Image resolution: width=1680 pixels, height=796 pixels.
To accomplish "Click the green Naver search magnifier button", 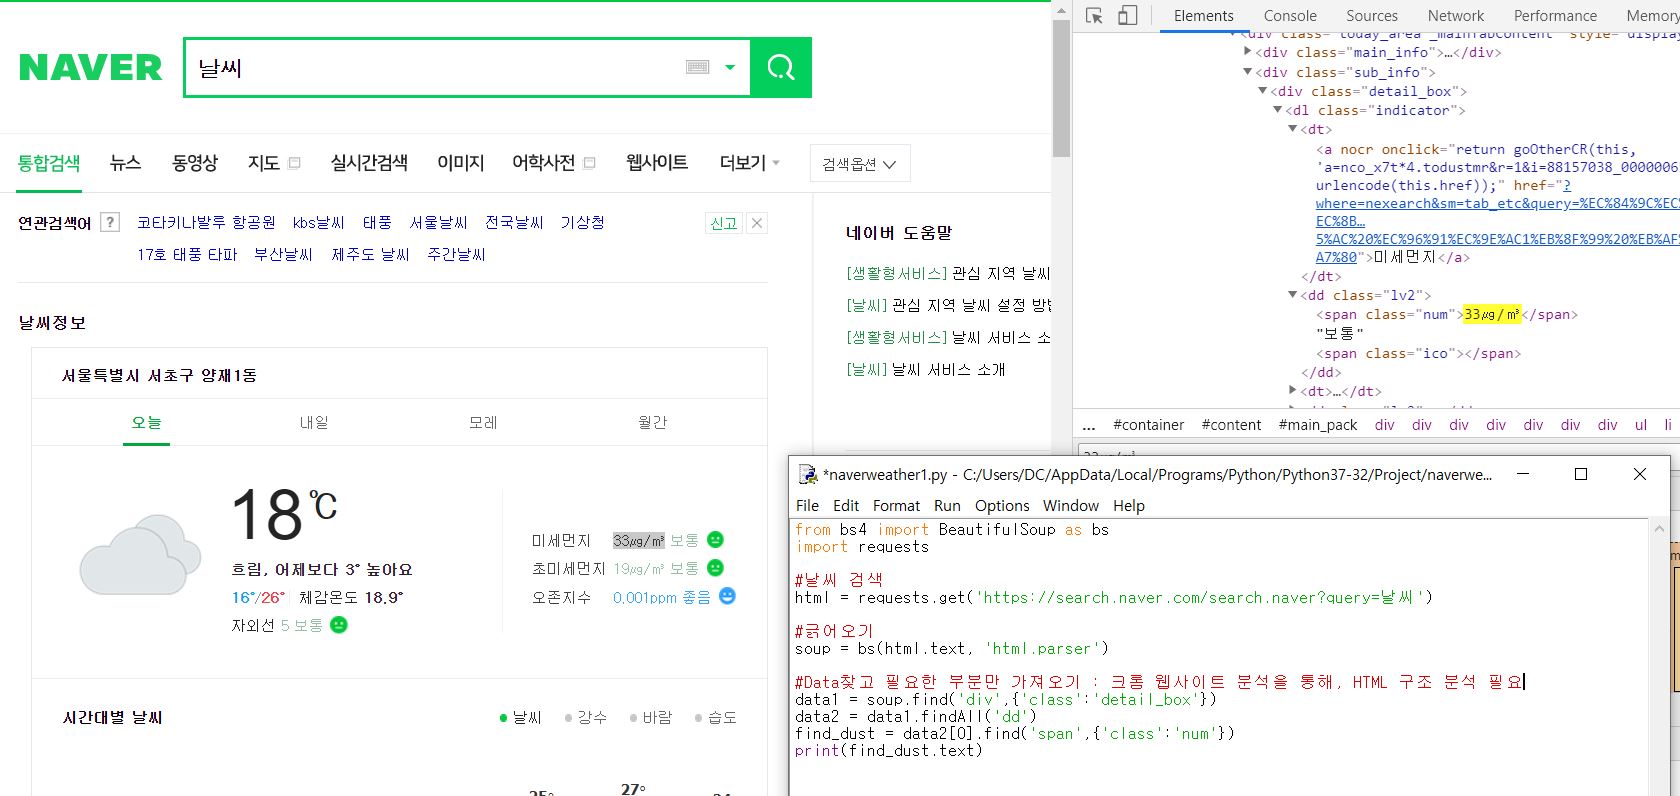I will click(781, 67).
